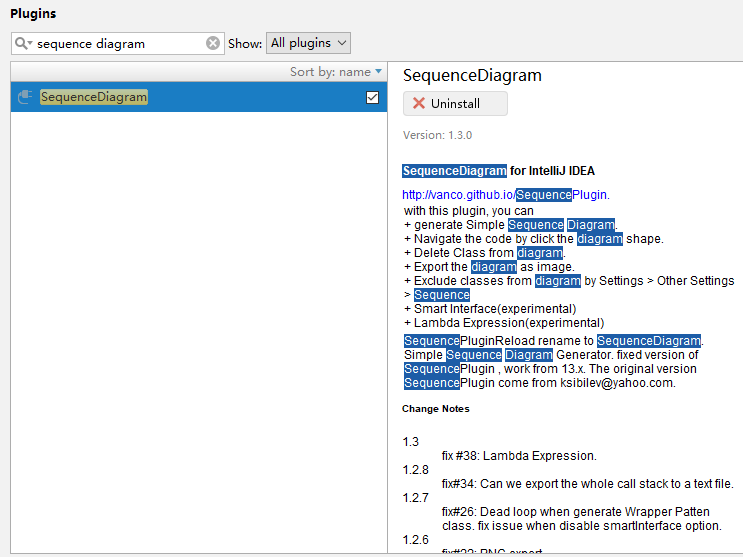Click the 1.3 version entry
Viewport: 743px width, 557px height.
click(410, 442)
